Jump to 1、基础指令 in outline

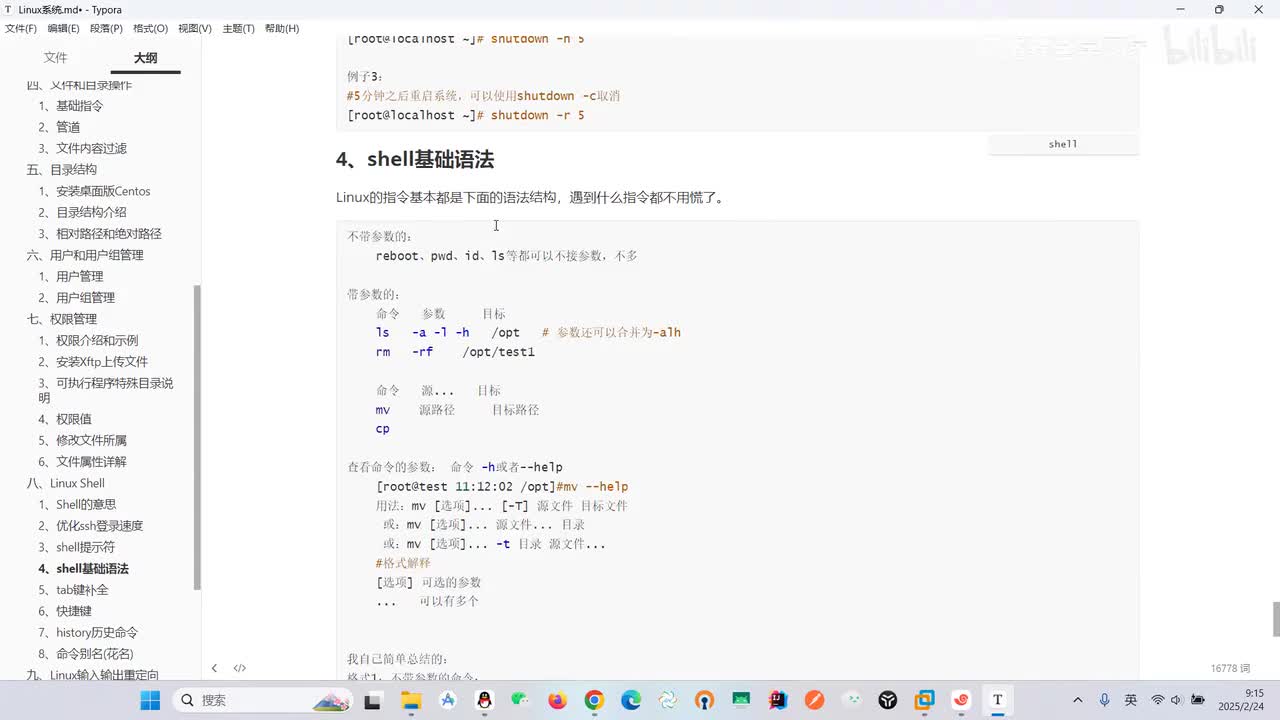pyautogui.click(x=71, y=106)
